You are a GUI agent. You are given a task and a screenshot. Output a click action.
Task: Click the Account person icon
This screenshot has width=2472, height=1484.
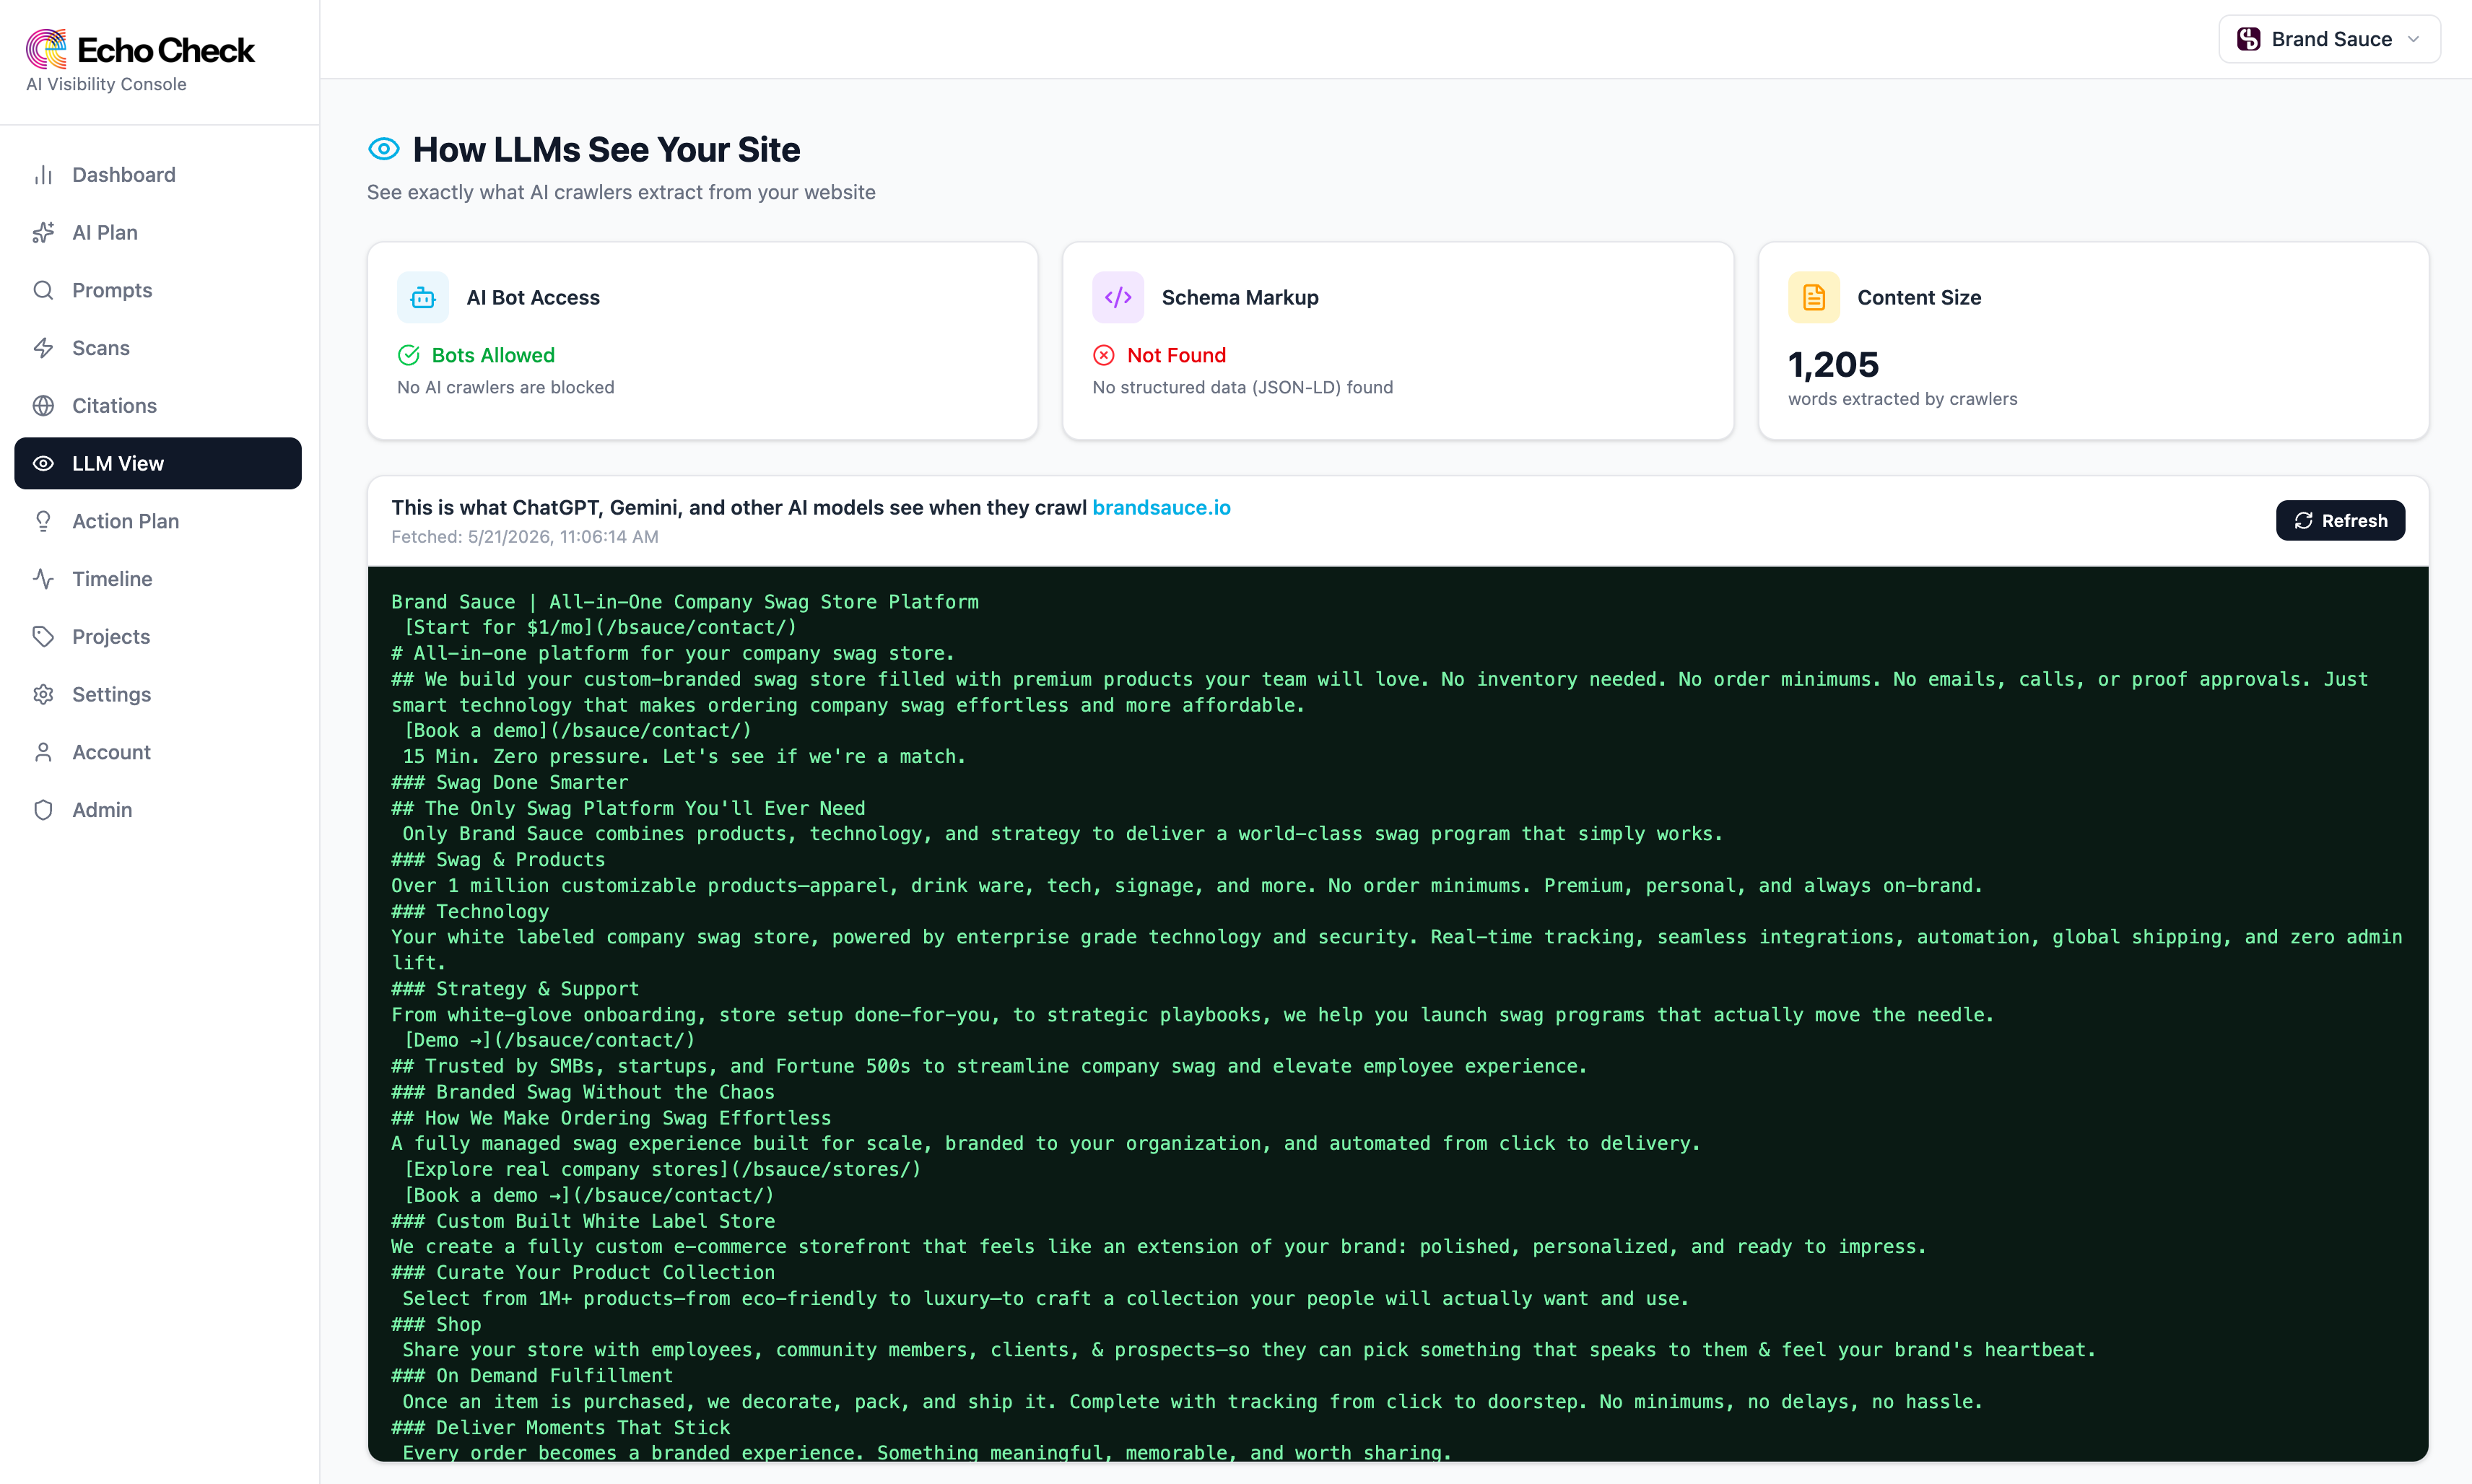point(43,752)
